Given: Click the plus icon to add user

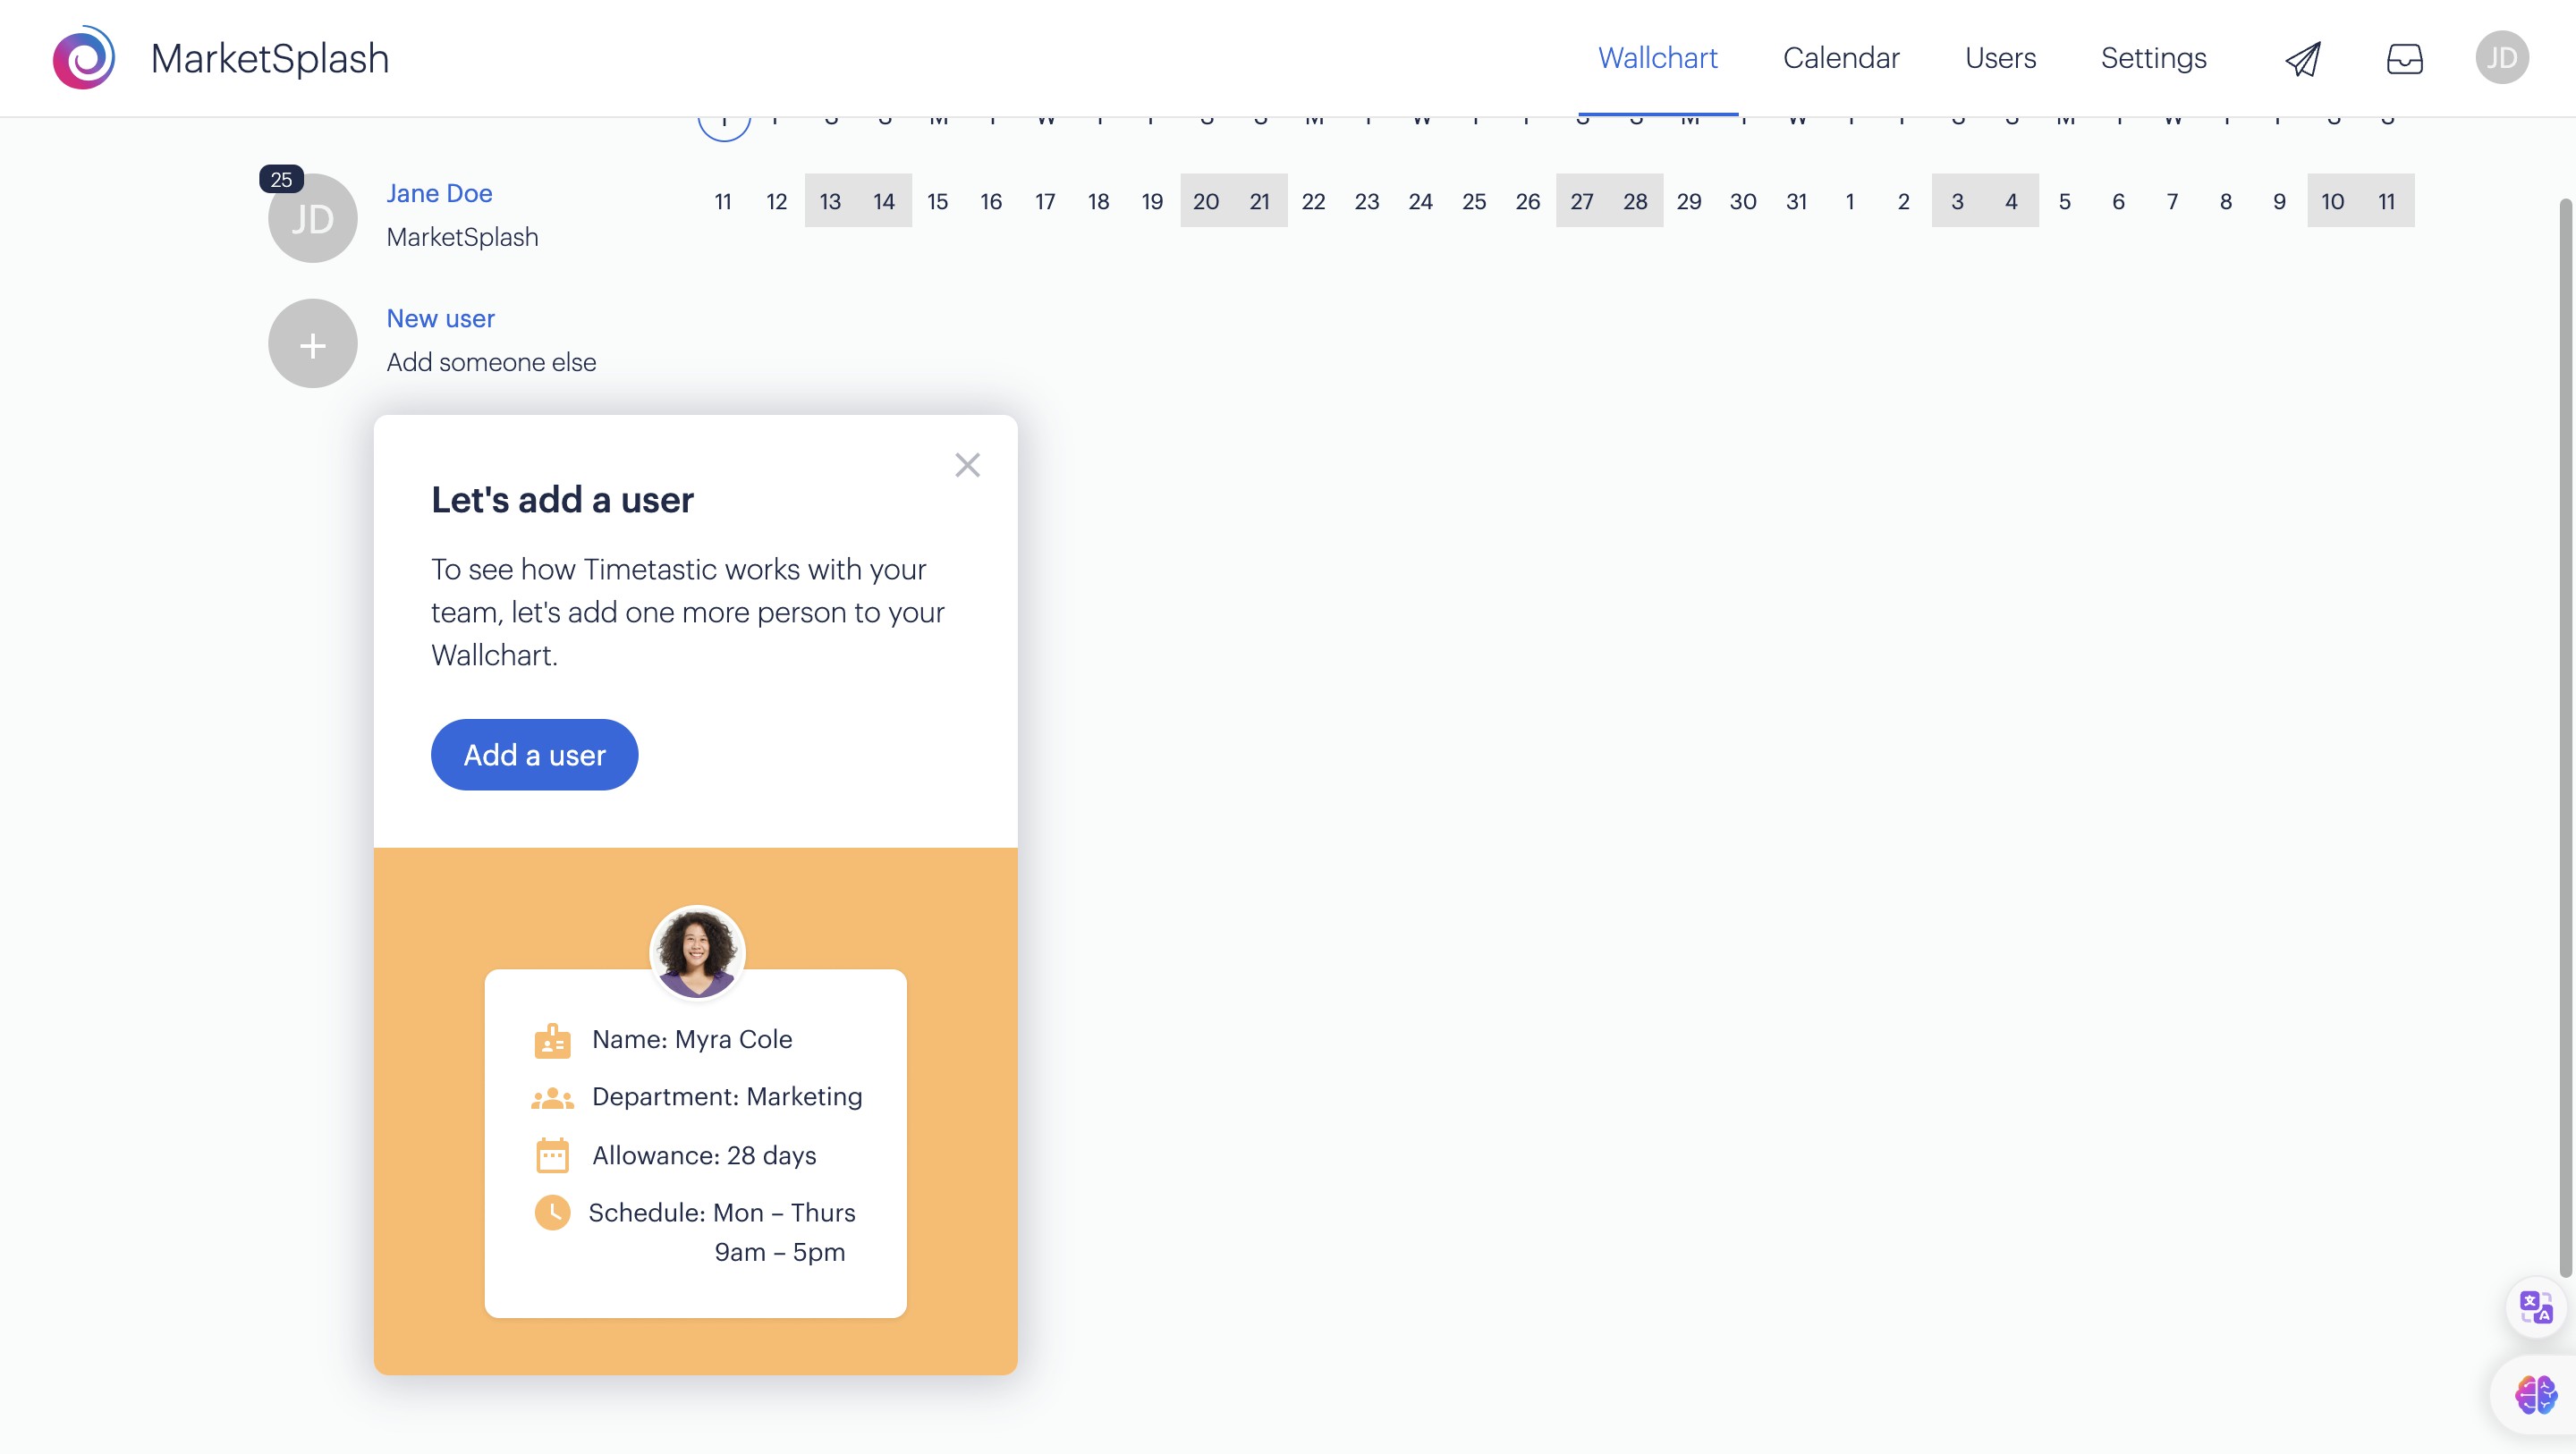Looking at the screenshot, I should pos(312,344).
